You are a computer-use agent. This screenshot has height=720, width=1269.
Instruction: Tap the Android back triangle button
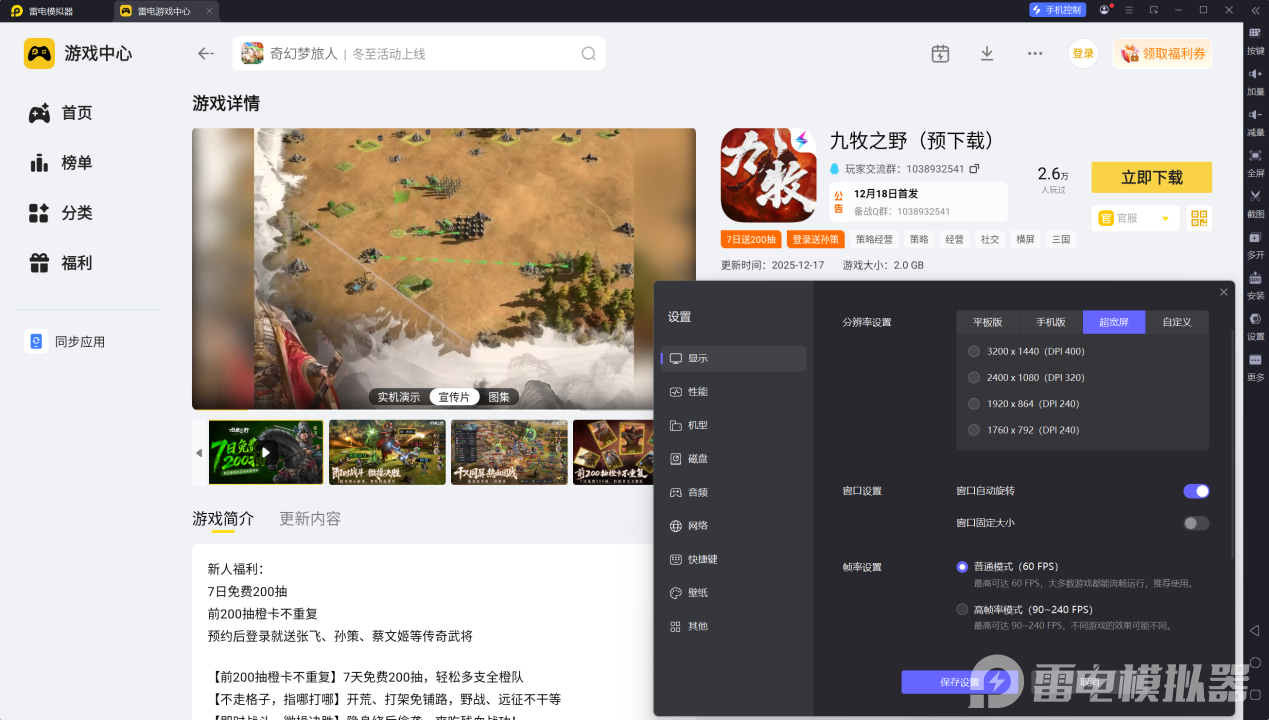click(1255, 630)
